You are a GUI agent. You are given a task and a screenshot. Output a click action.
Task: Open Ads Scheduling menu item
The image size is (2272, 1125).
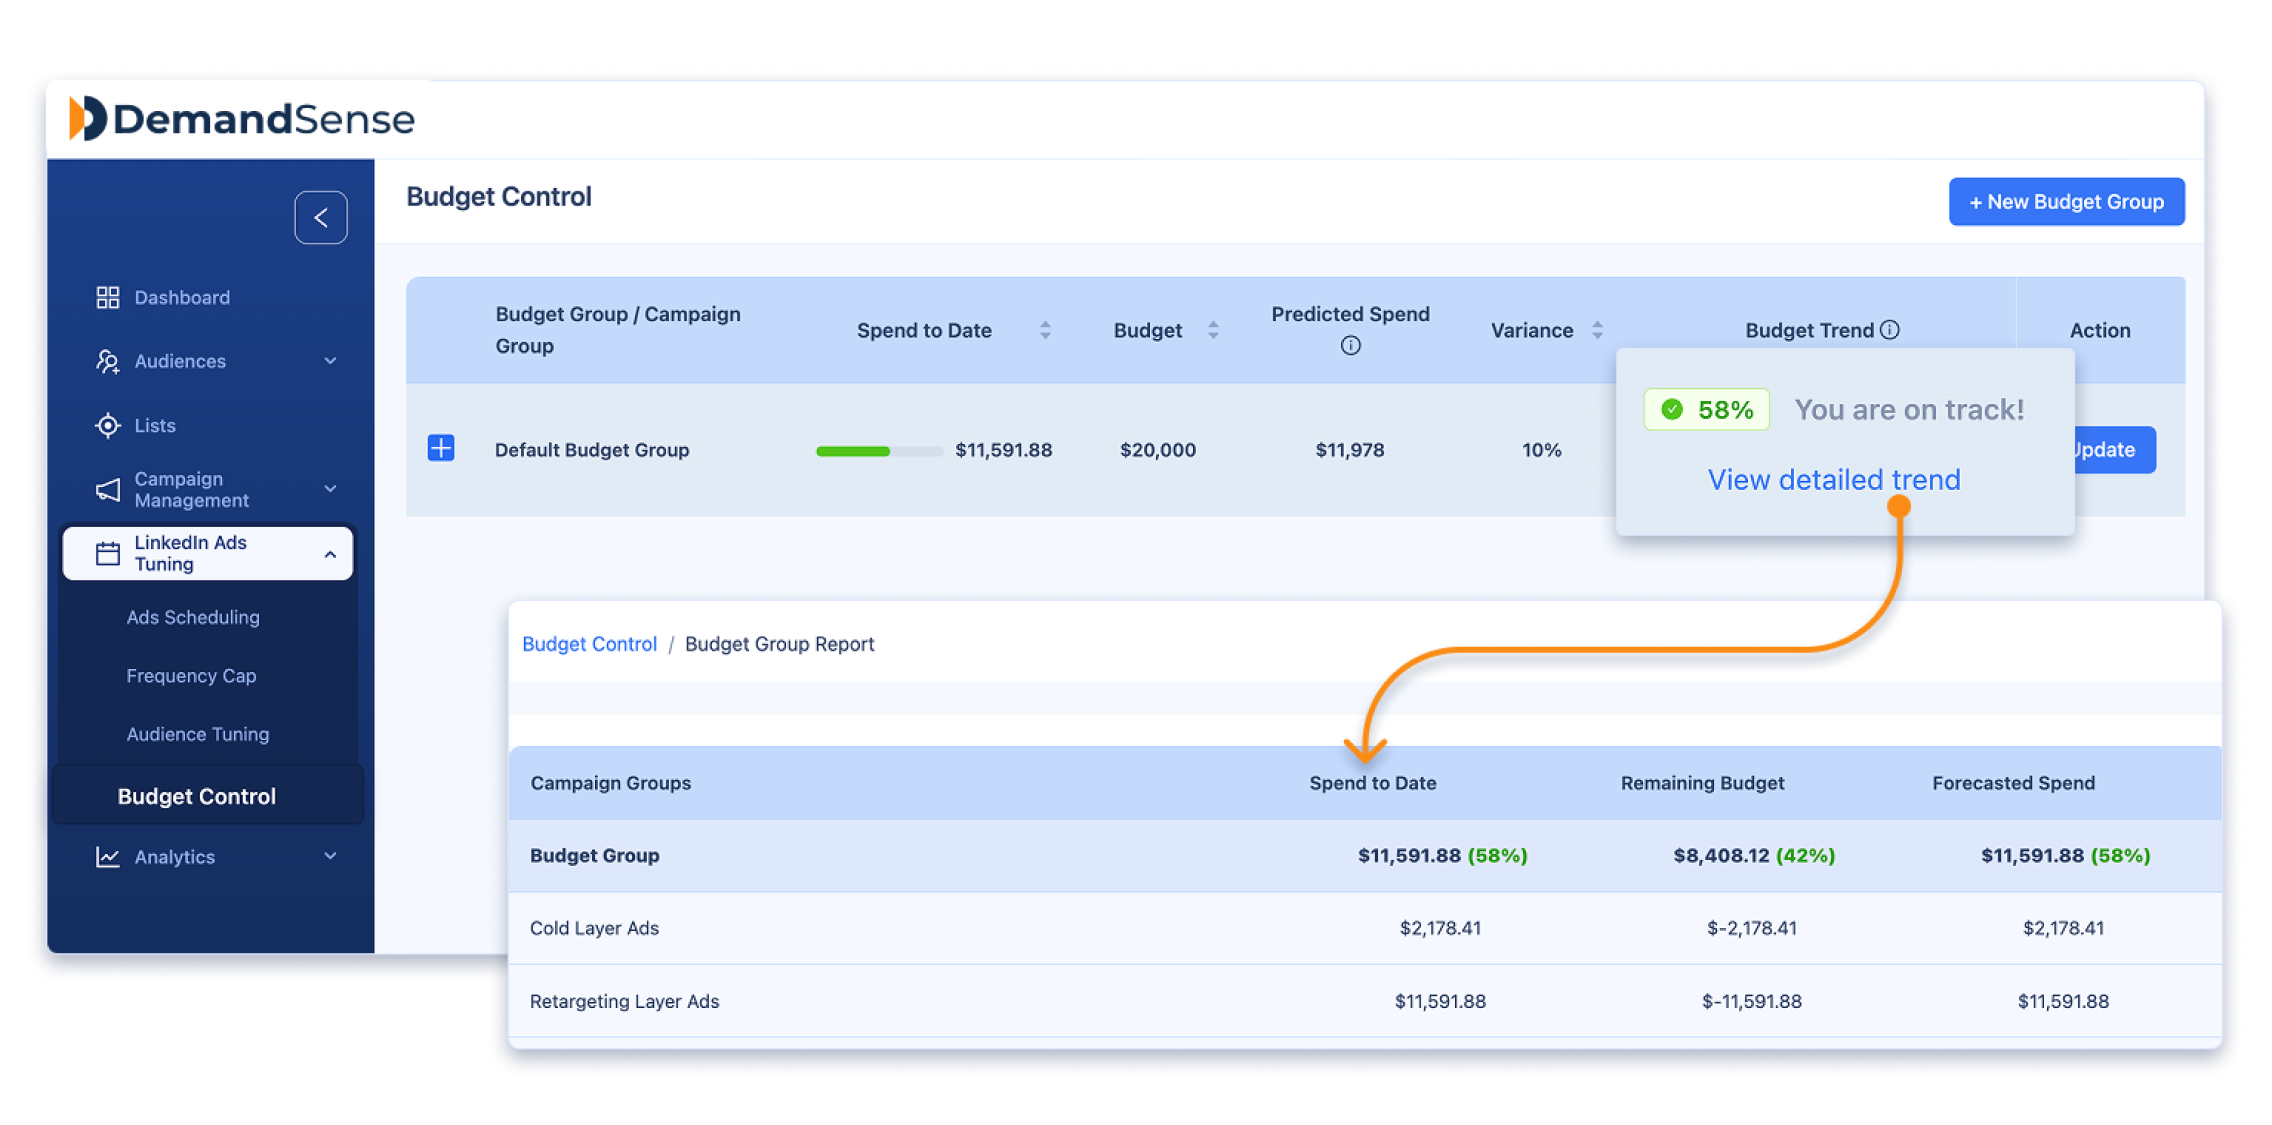(193, 617)
